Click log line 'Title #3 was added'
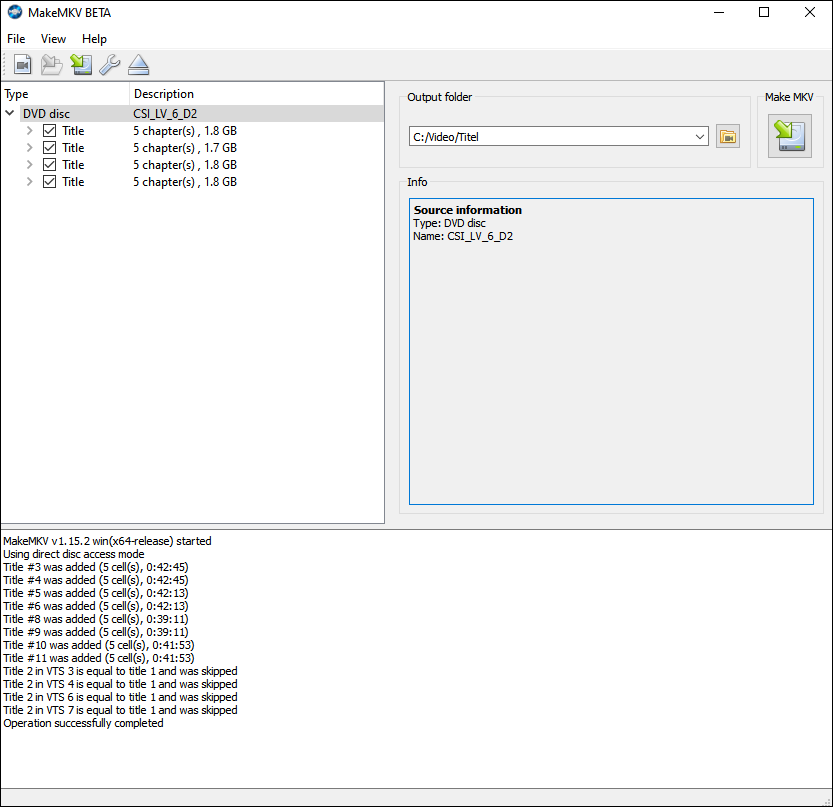This screenshot has width=833, height=807. point(96,567)
